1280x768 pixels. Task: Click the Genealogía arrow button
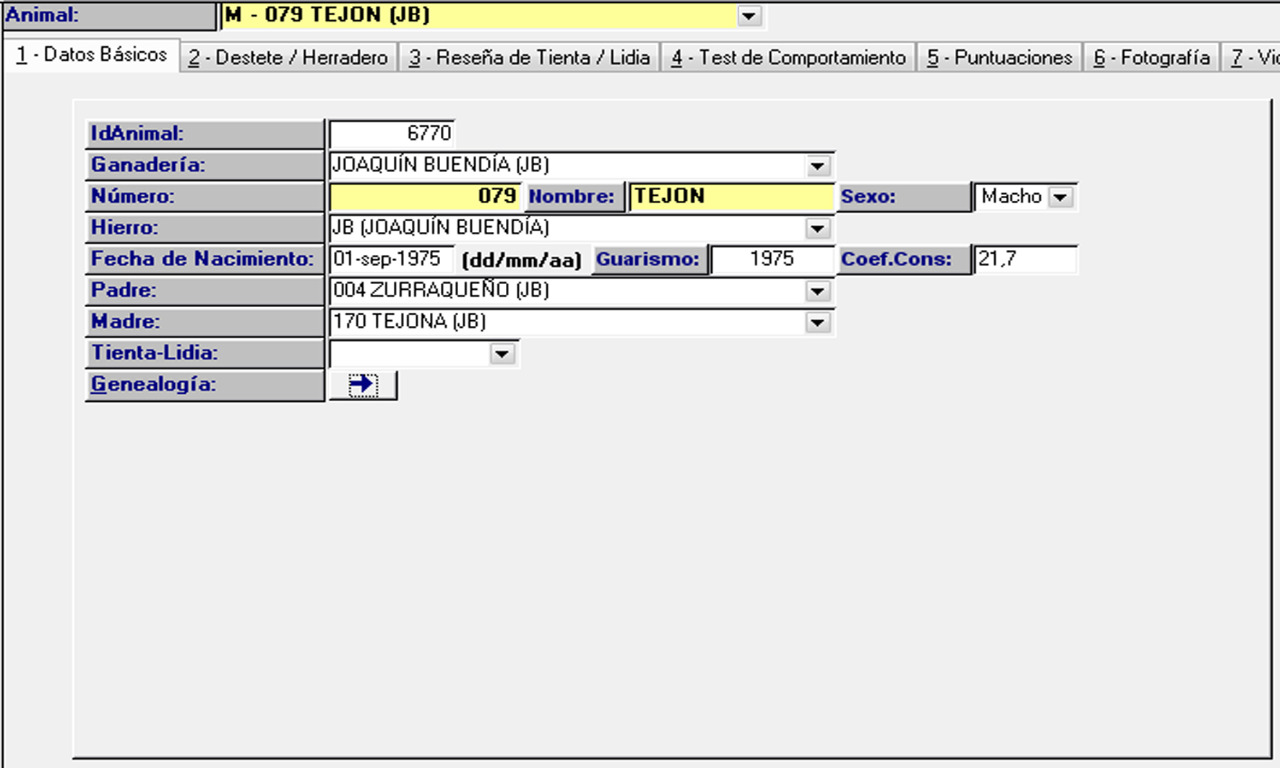point(363,385)
